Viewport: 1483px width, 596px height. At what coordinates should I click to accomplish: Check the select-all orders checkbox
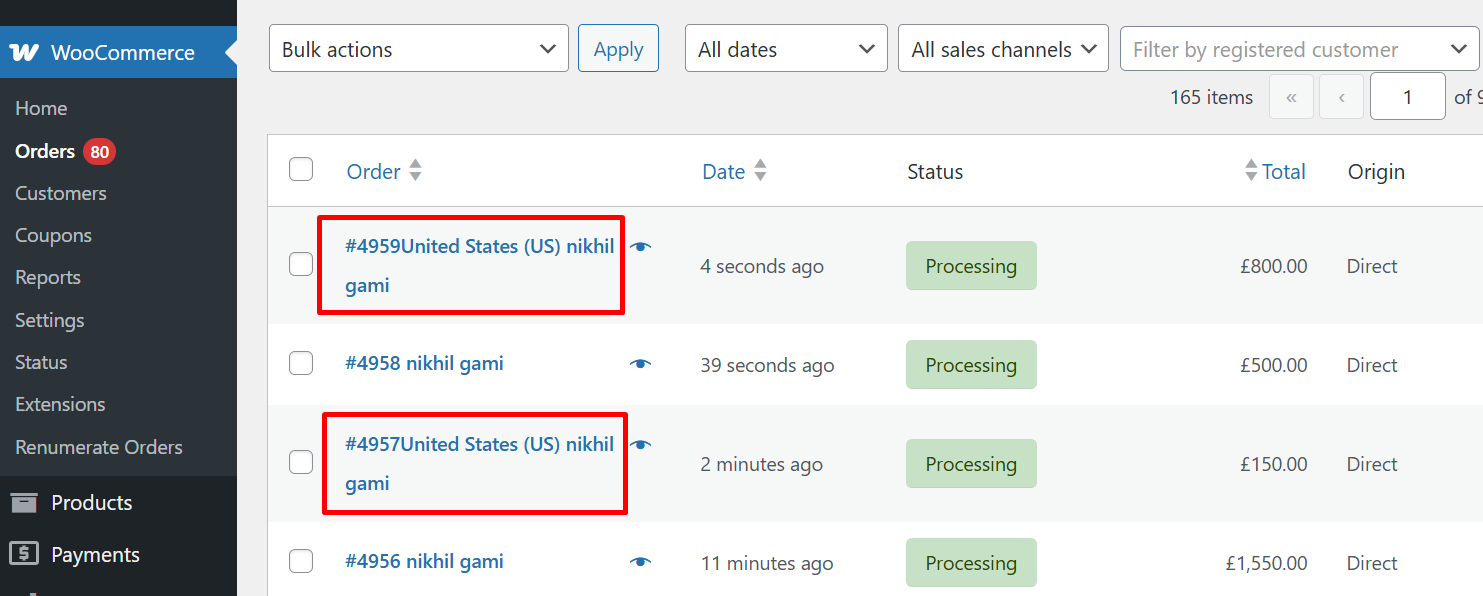pyautogui.click(x=301, y=169)
